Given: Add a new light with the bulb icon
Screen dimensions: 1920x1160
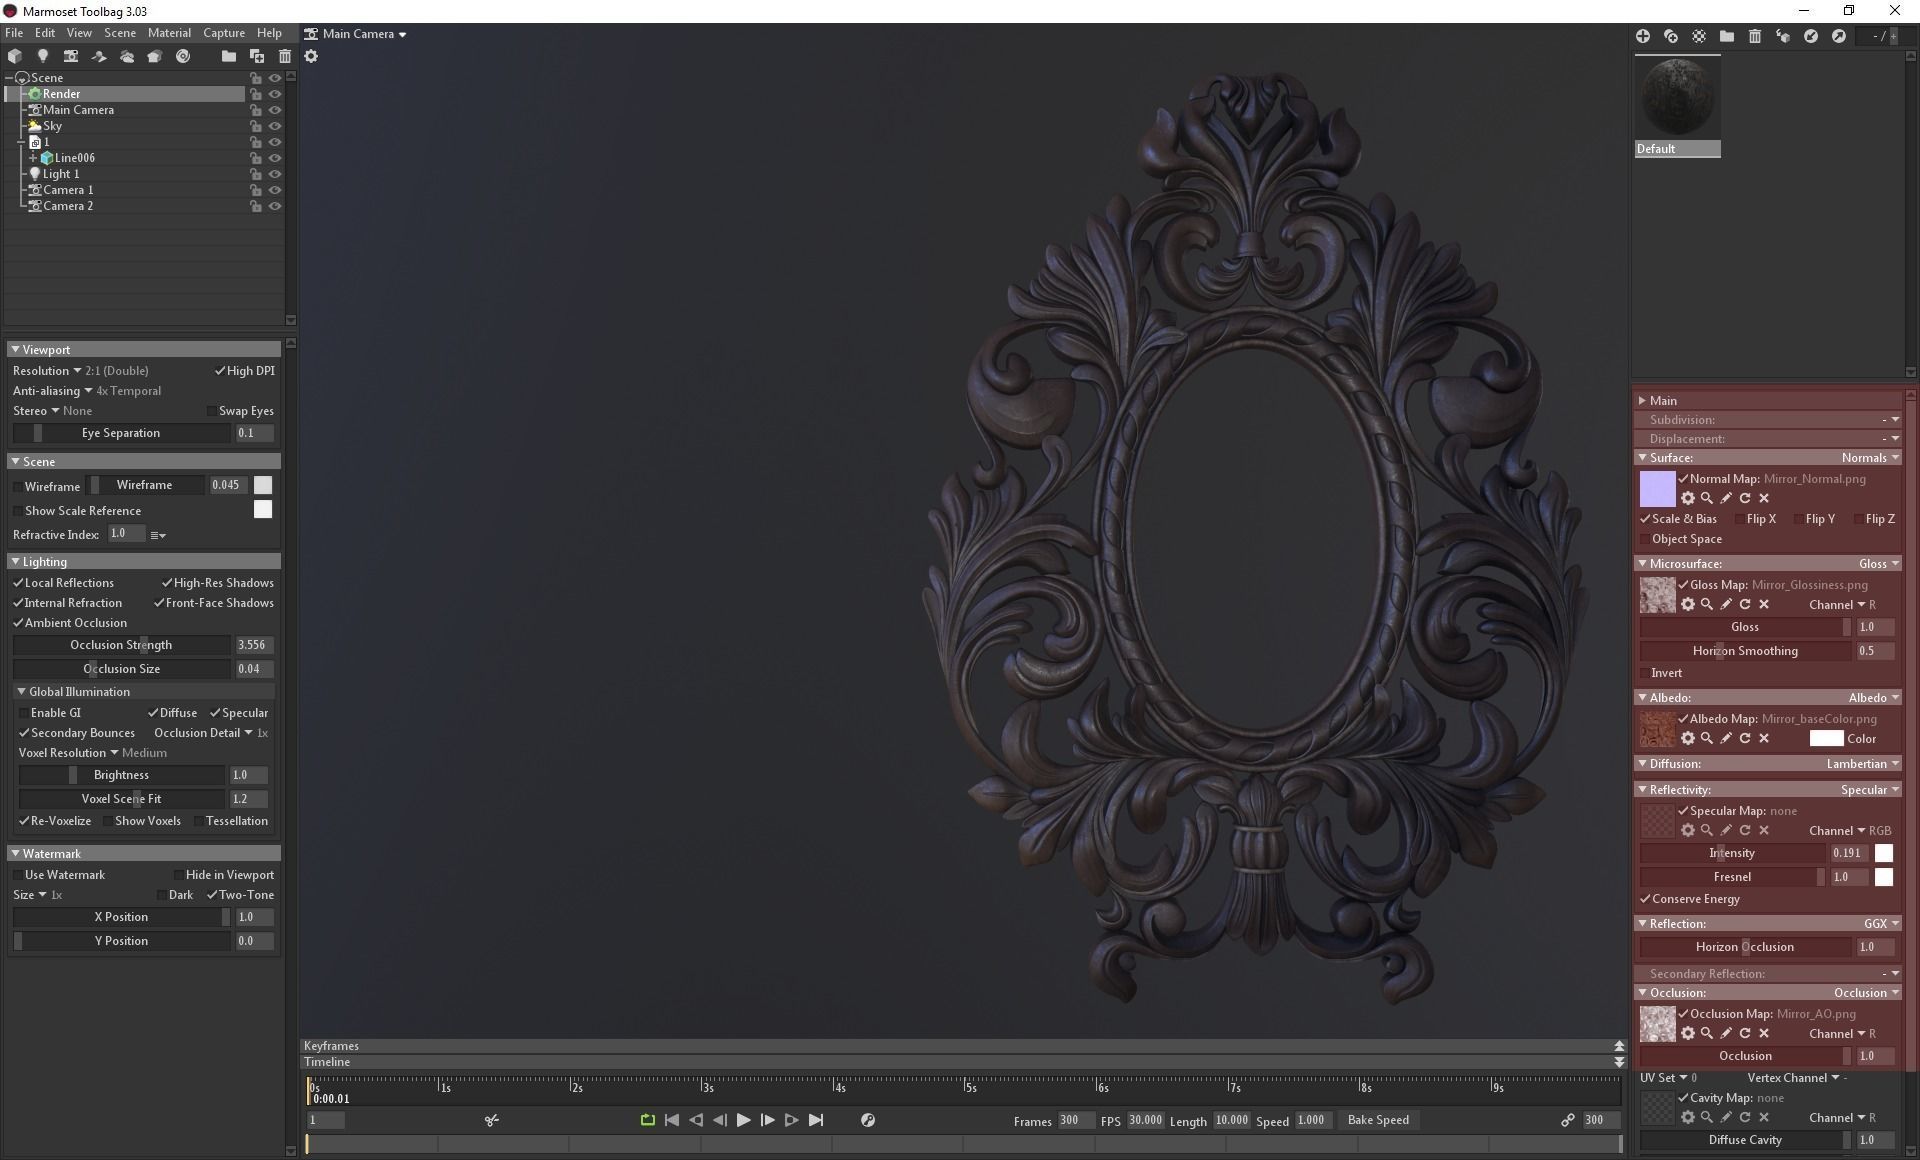Looking at the screenshot, I should click(x=43, y=56).
